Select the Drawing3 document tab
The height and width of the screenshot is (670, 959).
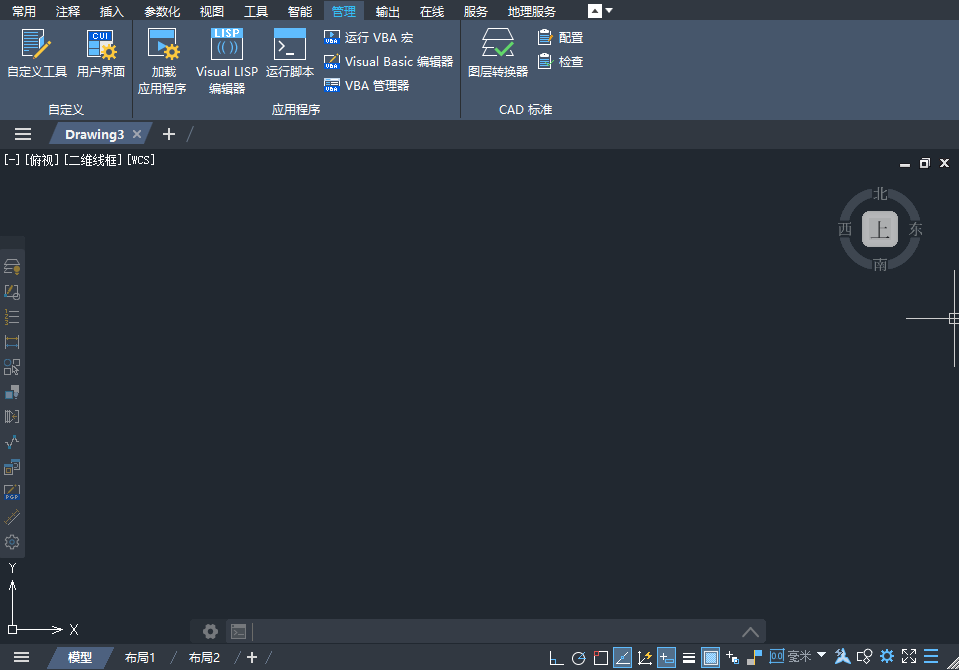point(94,134)
